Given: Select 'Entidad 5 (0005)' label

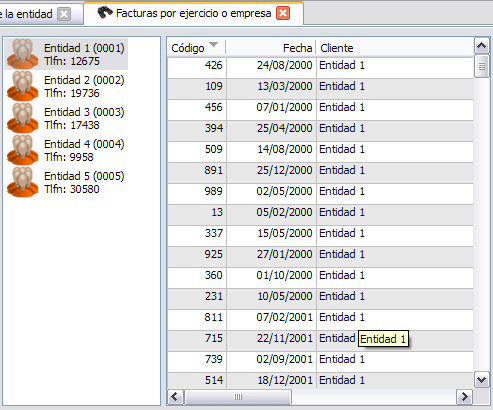Looking at the screenshot, I should [84, 176].
